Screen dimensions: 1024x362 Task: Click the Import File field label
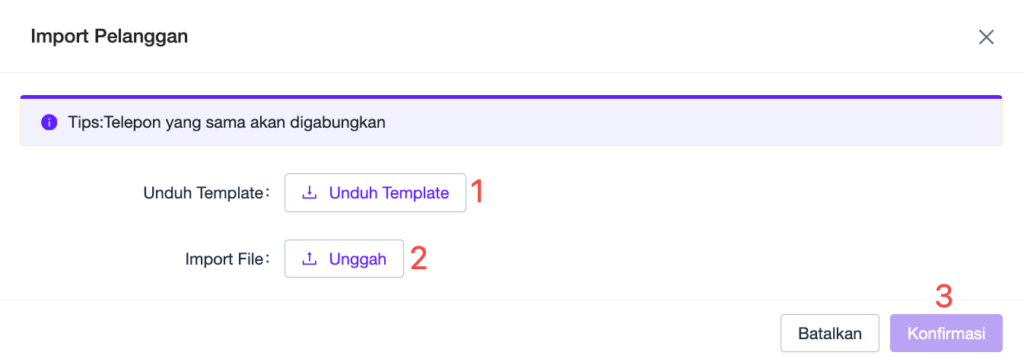coord(227,259)
